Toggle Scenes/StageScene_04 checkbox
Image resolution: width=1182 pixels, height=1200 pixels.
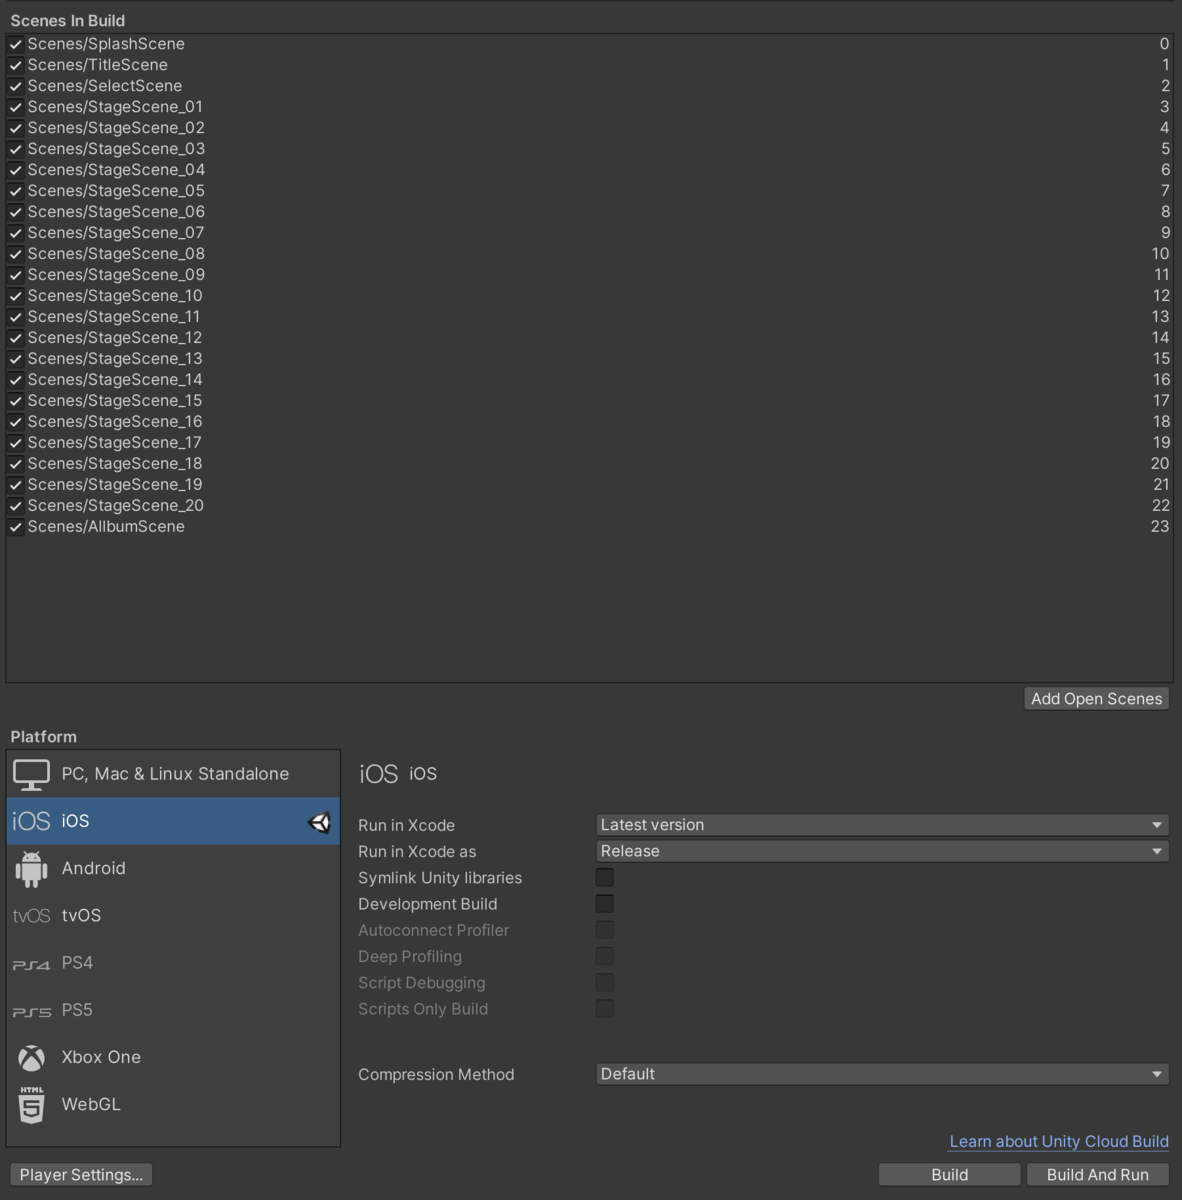click(15, 170)
